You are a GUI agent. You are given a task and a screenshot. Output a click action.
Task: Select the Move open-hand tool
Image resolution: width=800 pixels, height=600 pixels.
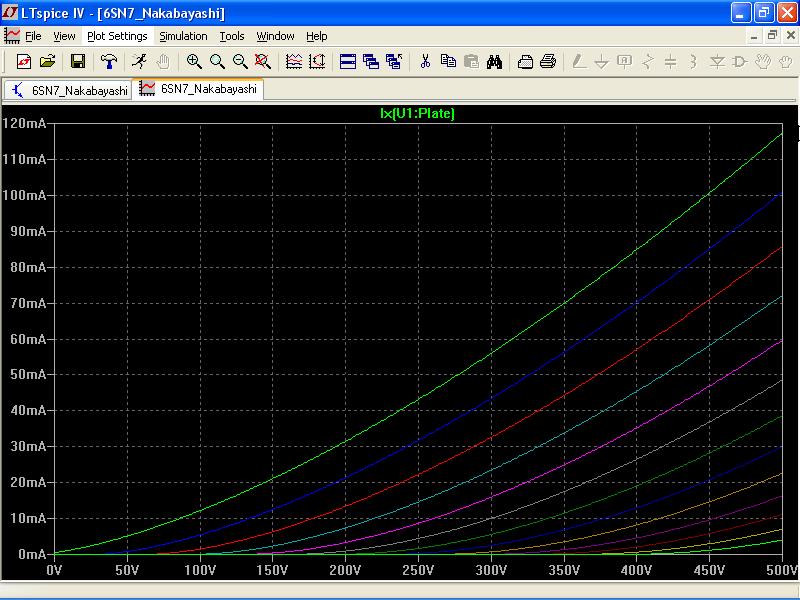(x=763, y=62)
